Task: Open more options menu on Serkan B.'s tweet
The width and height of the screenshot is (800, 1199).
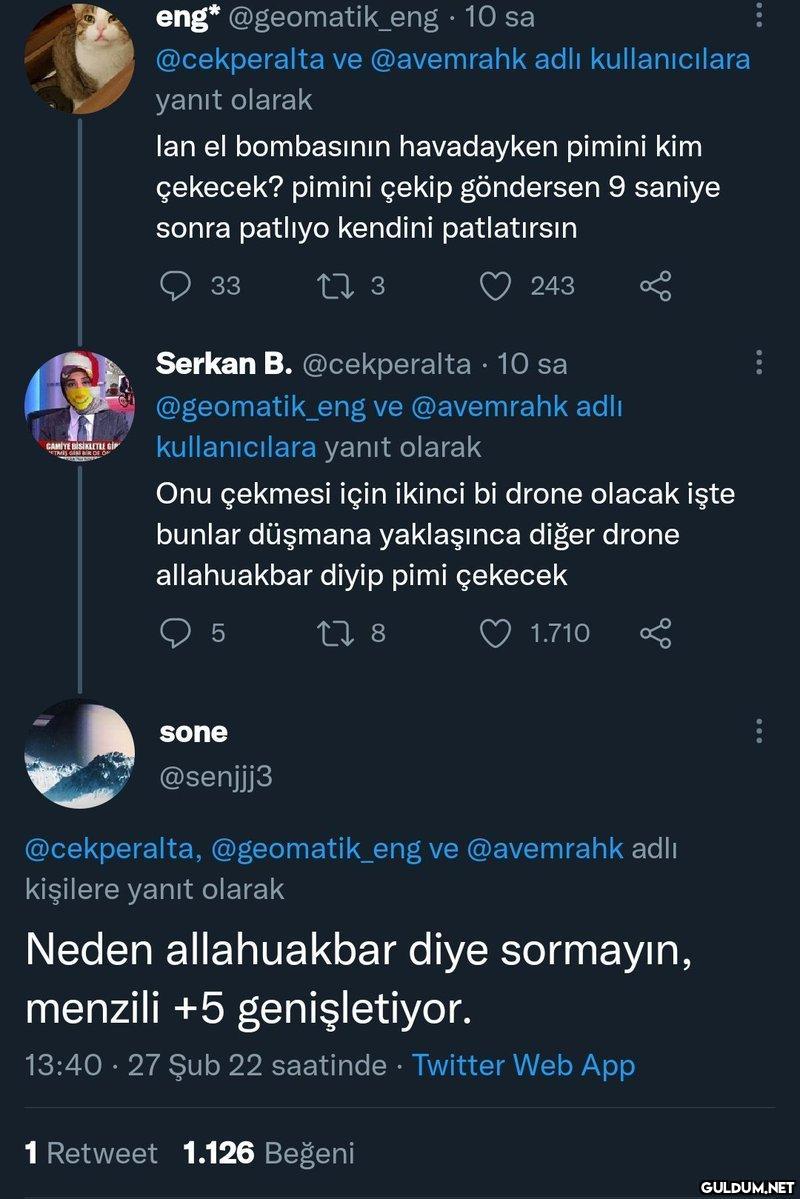Action: [759, 363]
